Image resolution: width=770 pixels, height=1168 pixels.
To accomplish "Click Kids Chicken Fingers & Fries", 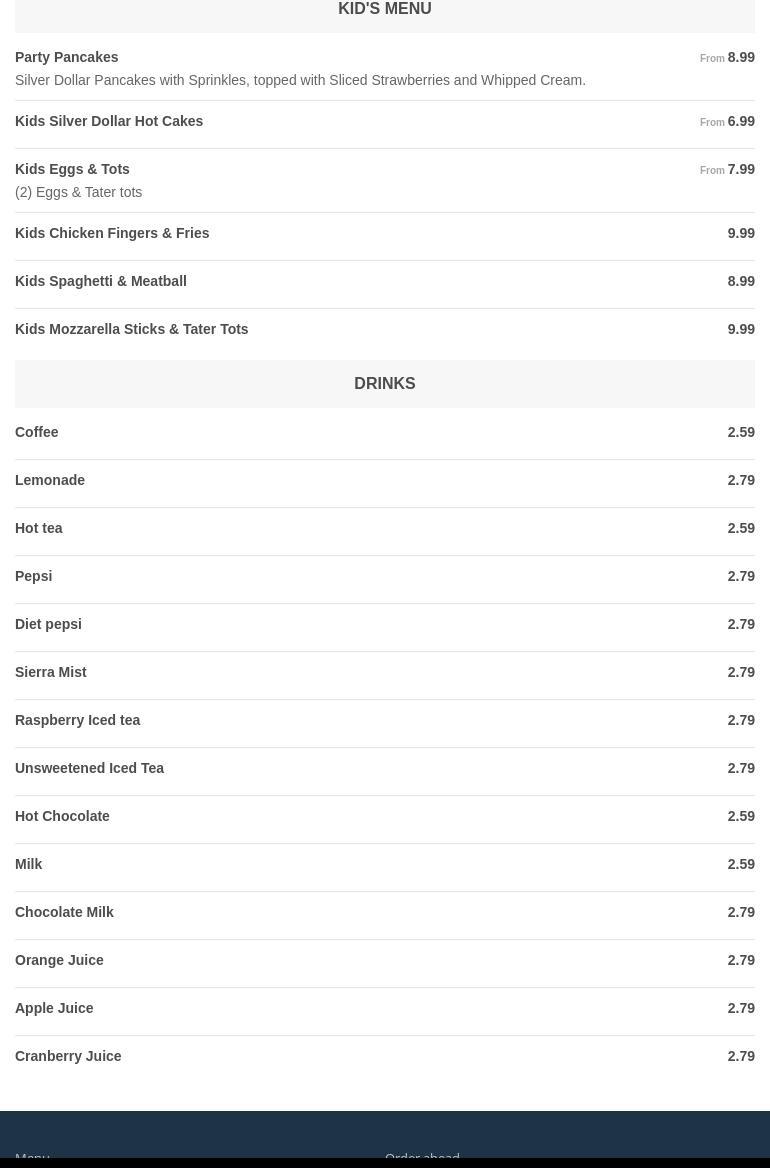I will [x=112, y=233].
